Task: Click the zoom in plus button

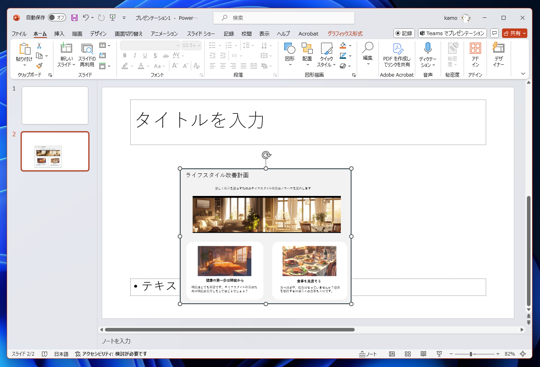Action: (498, 354)
